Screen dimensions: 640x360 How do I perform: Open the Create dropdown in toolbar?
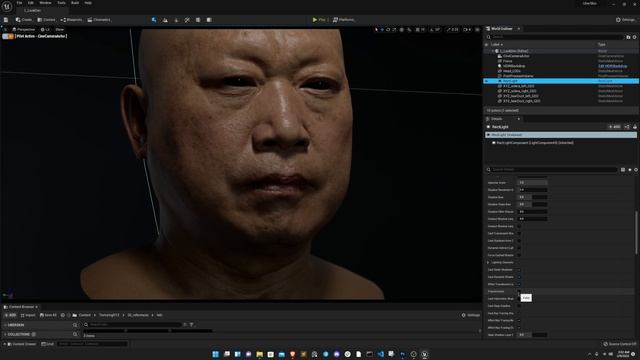tap(24, 20)
